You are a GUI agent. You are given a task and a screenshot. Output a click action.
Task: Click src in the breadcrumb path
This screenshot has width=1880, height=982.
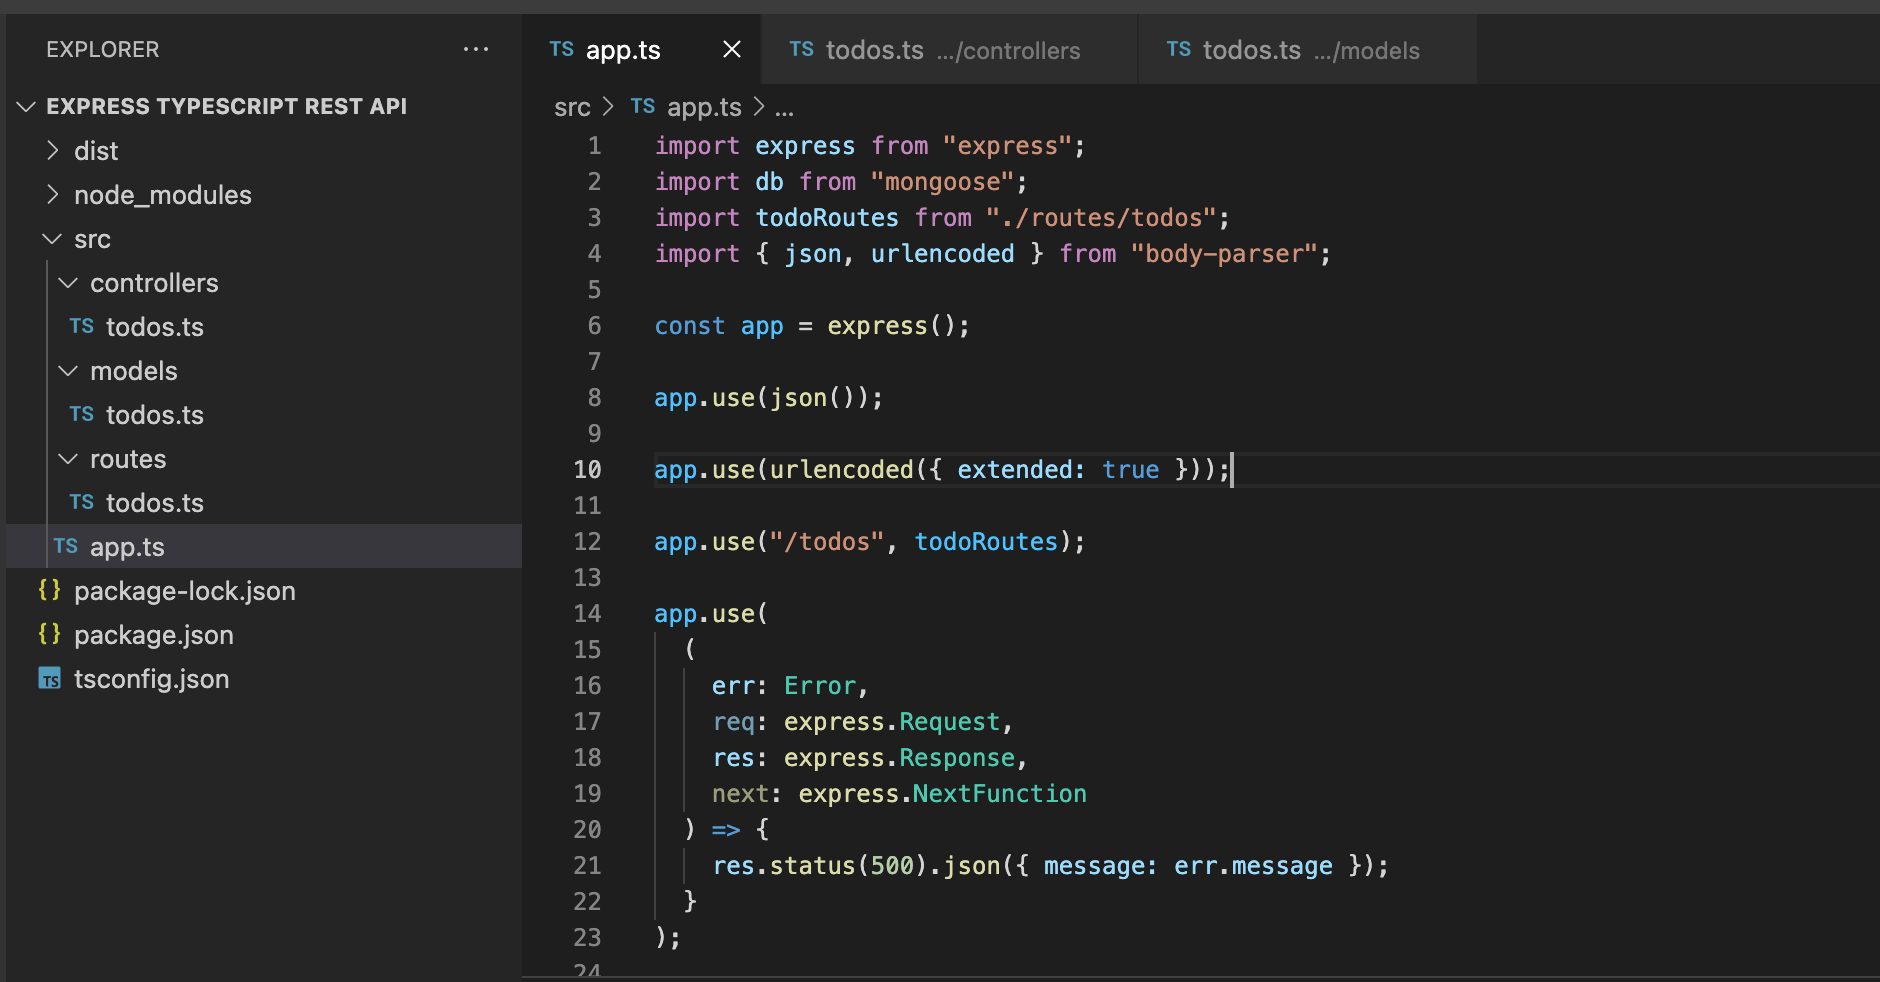tap(572, 107)
